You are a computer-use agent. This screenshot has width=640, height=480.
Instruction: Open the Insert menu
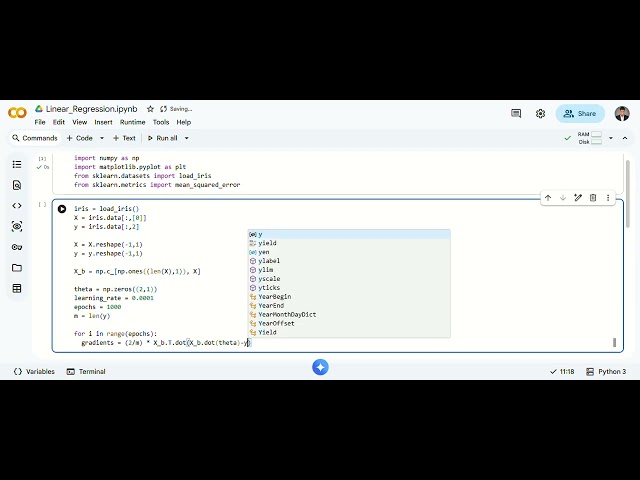click(103, 122)
